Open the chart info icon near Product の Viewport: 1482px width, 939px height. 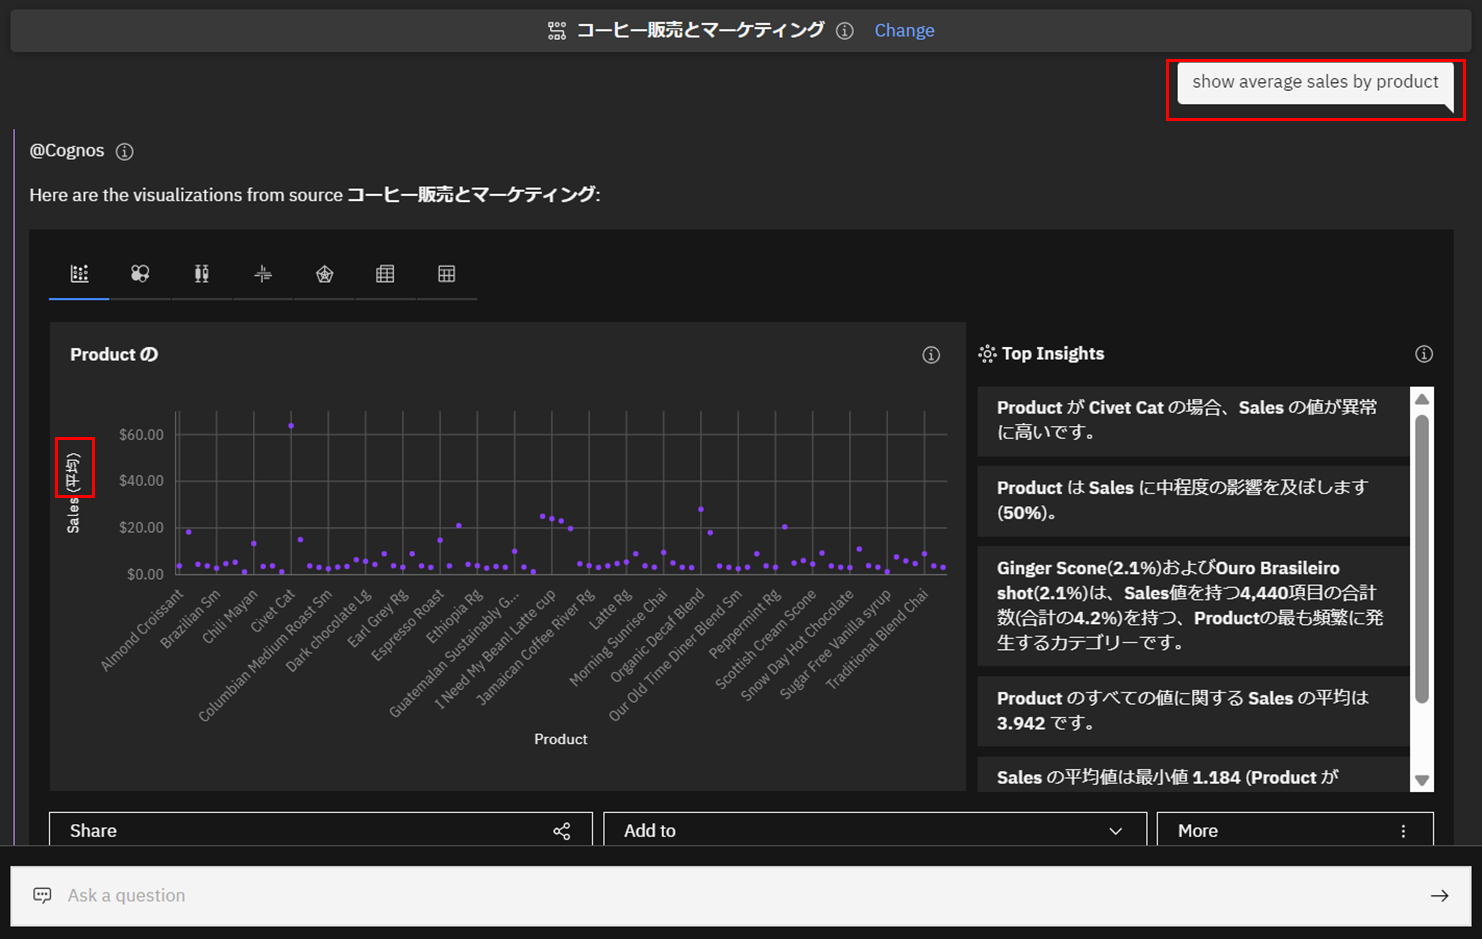click(931, 355)
